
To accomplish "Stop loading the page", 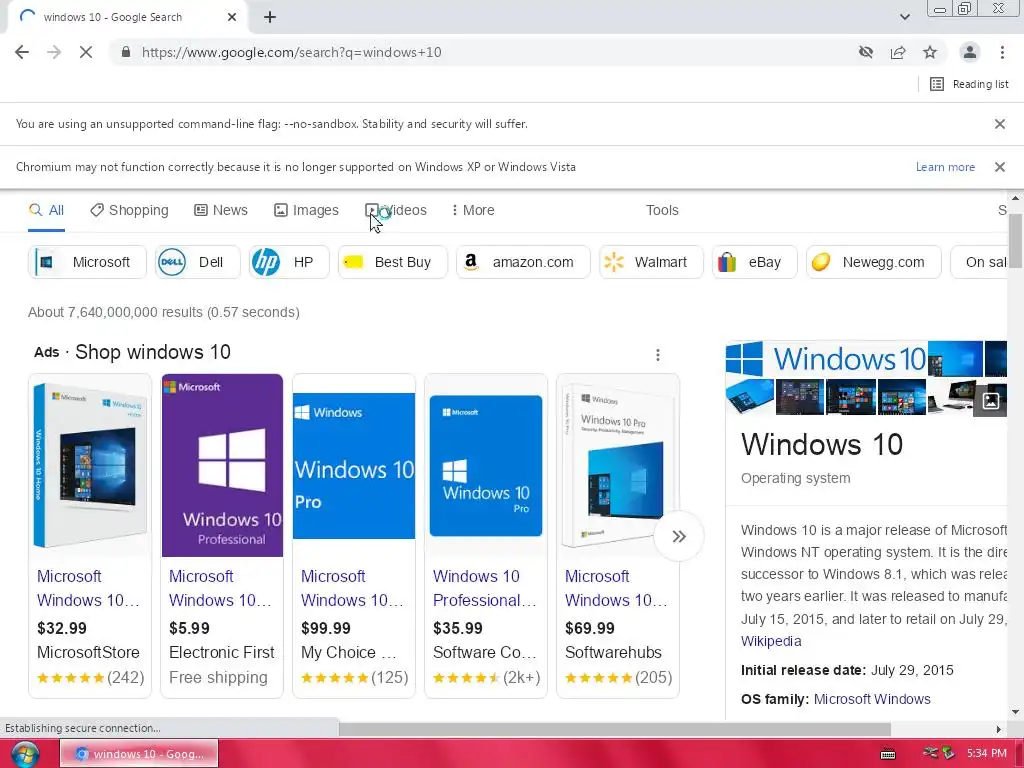I will tap(86, 52).
